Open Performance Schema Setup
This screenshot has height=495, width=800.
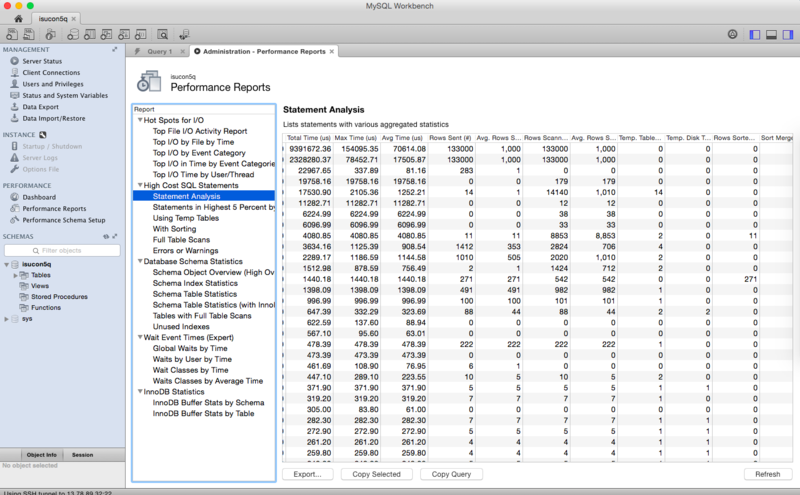coord(64,220)
